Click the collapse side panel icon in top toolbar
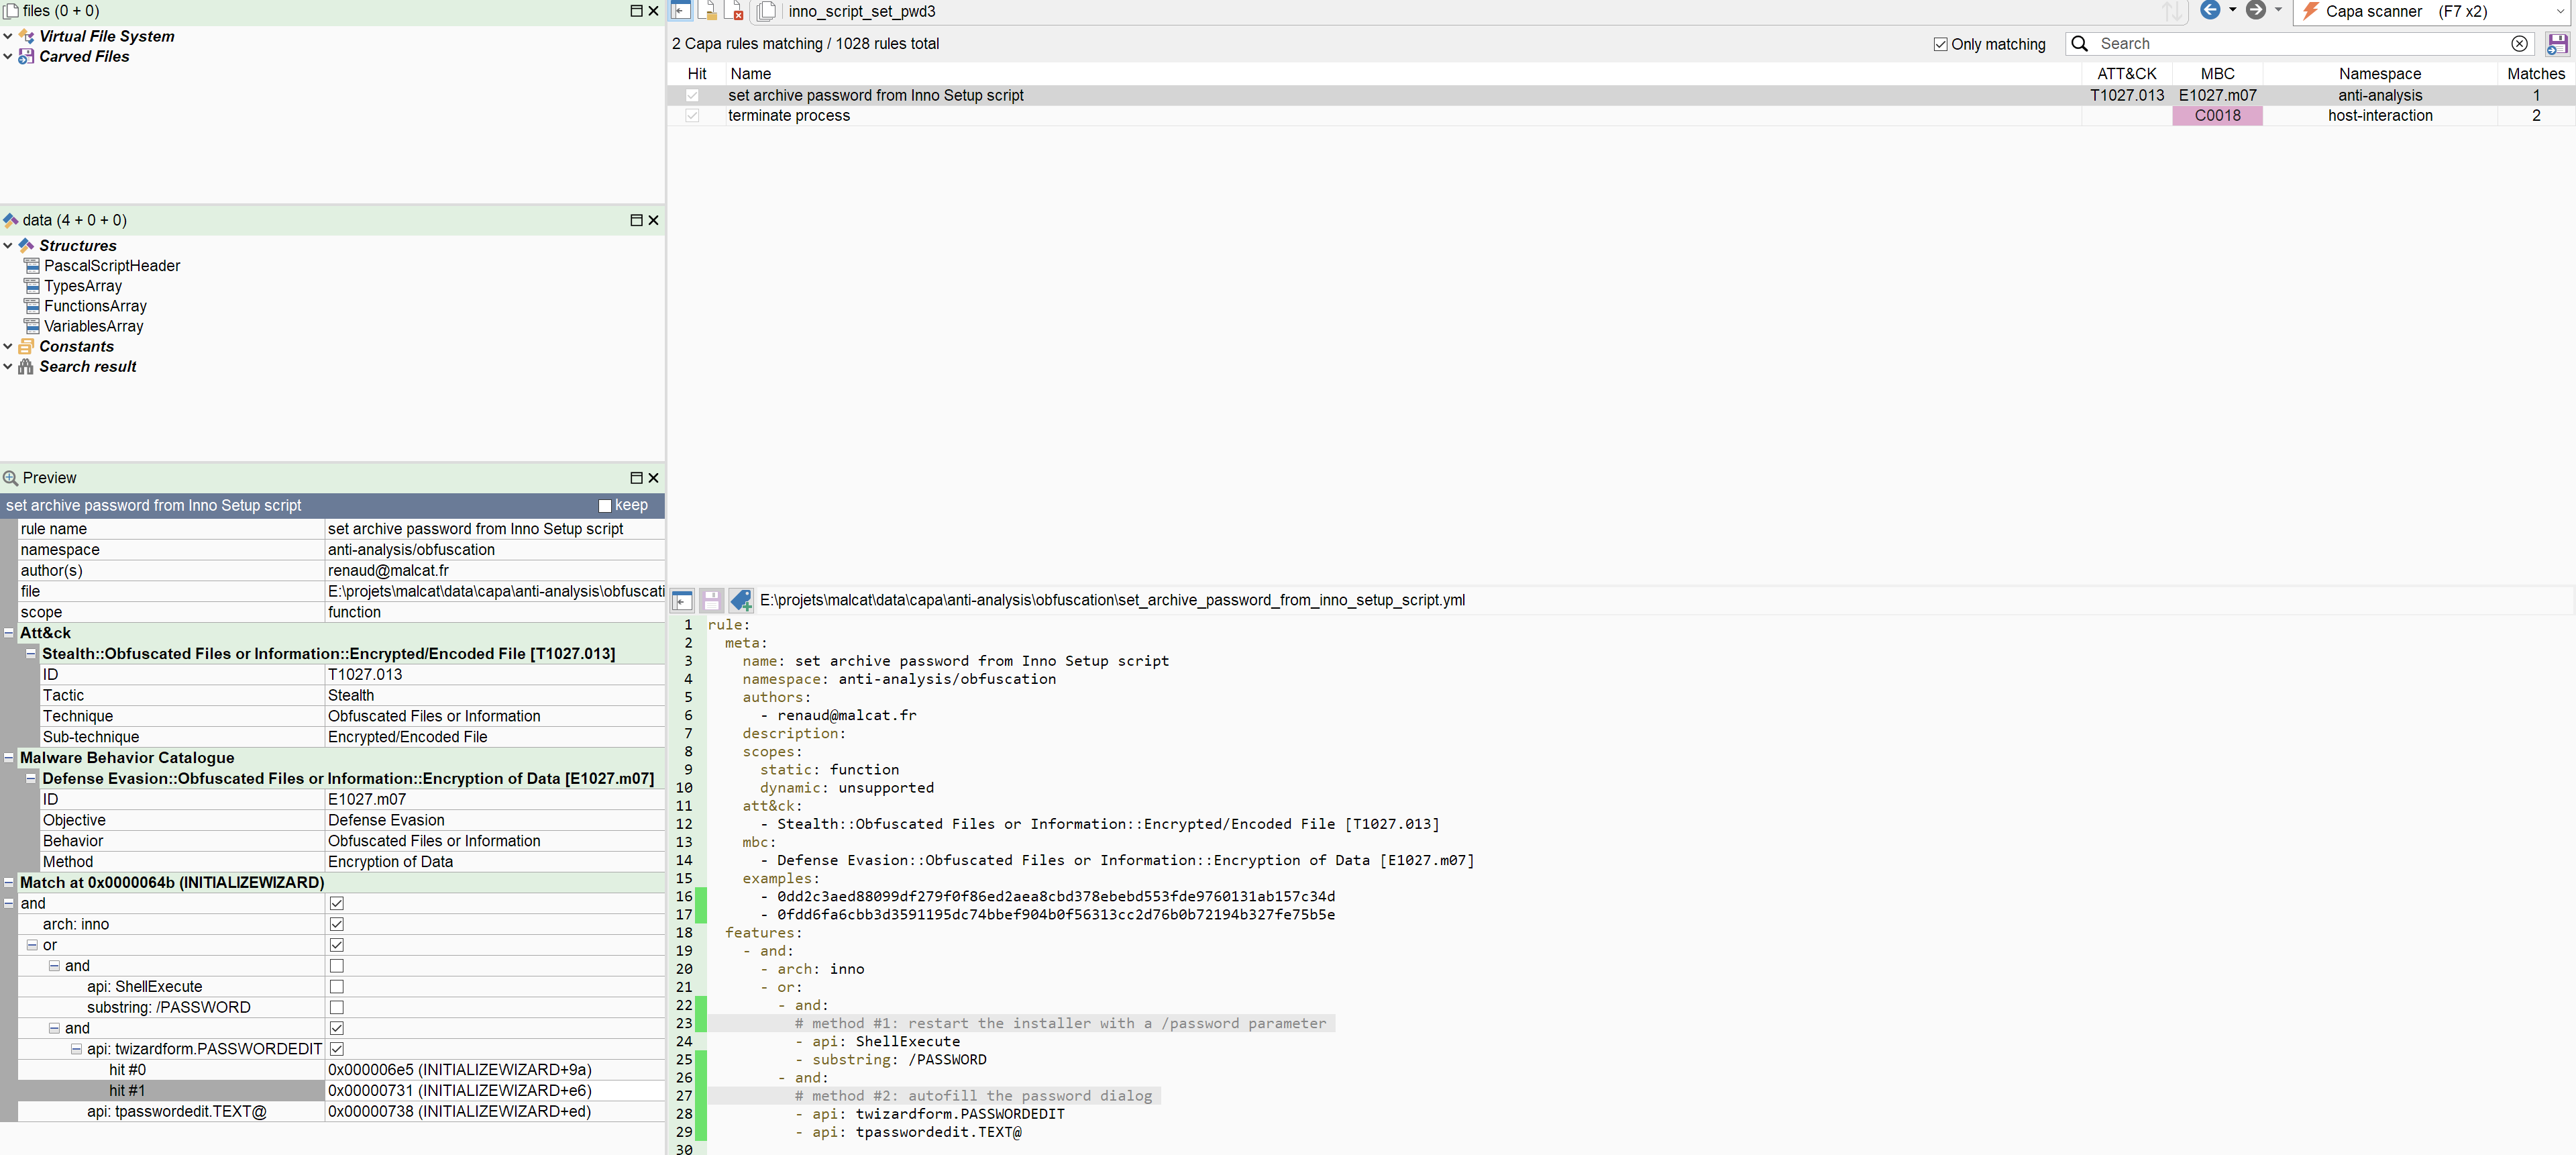This screenshot has height=1155, width=2576. pyautogui.click(x=681, y=11)
